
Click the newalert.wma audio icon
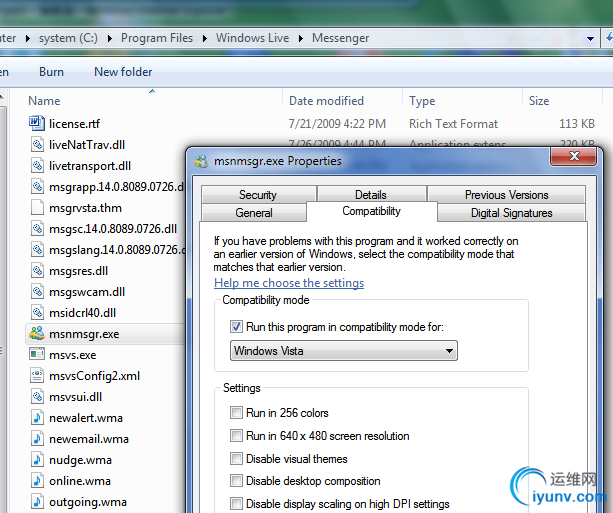pyautogui.click(x=37, y=418)
